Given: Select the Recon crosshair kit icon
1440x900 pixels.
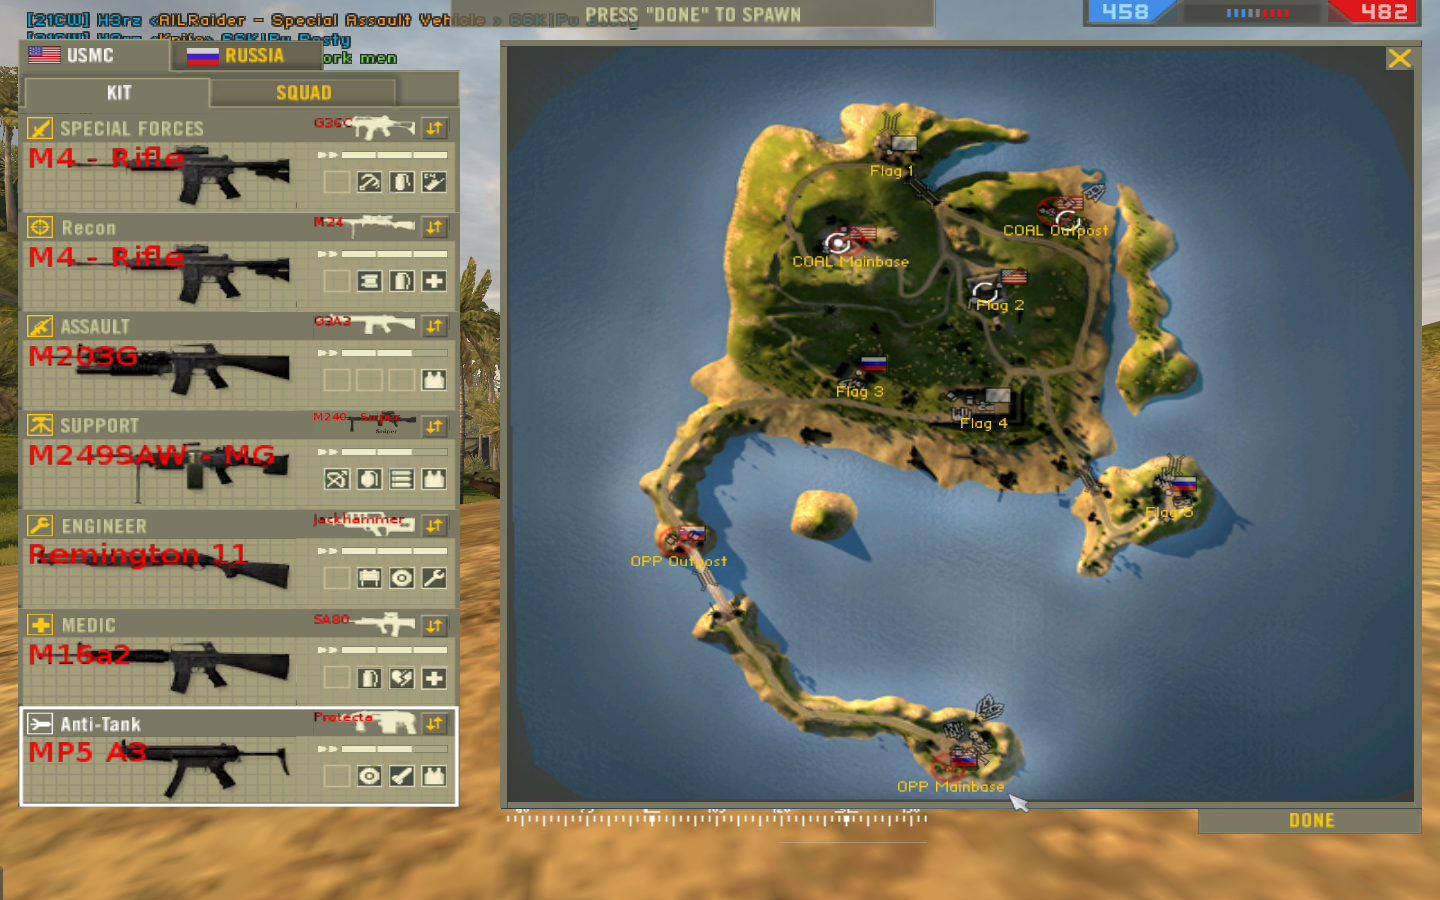Looking at the screenshot, I should [39, 227].
